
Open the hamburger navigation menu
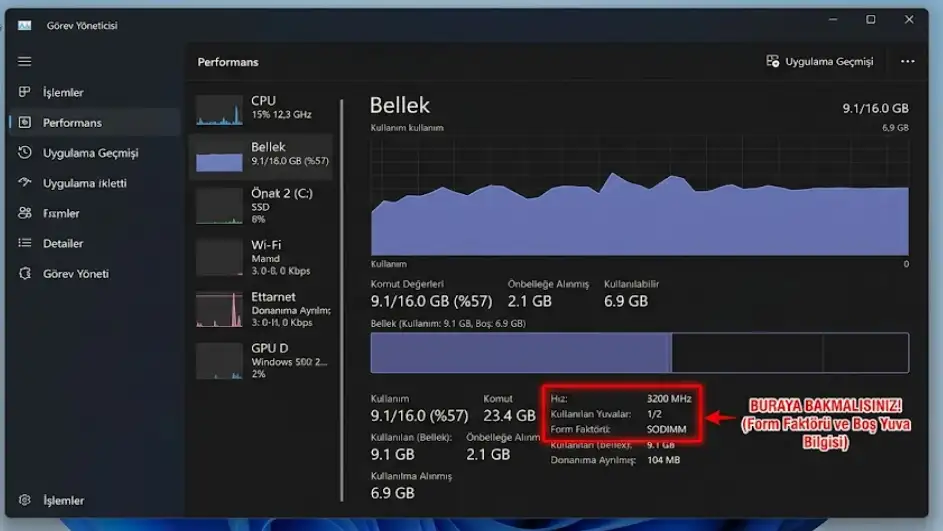point(25,61)
